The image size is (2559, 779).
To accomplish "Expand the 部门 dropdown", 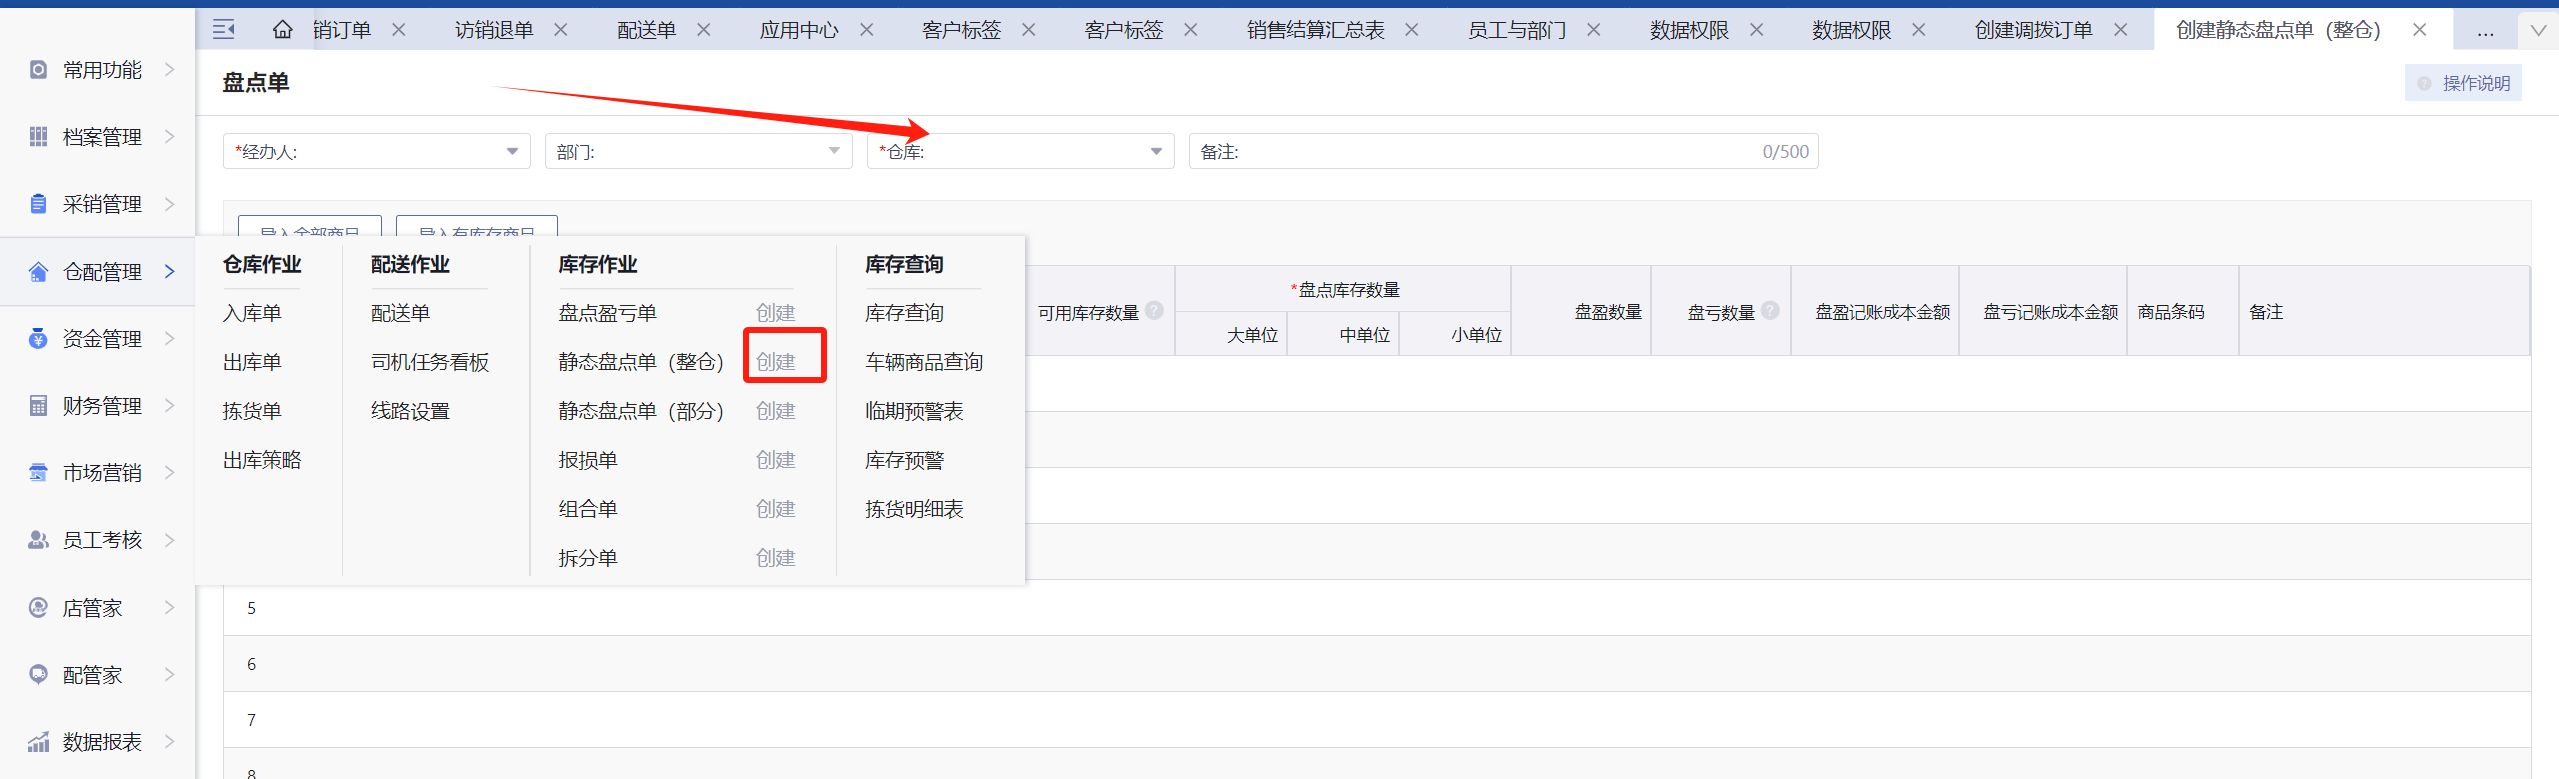I will click(x=833, y=152).
